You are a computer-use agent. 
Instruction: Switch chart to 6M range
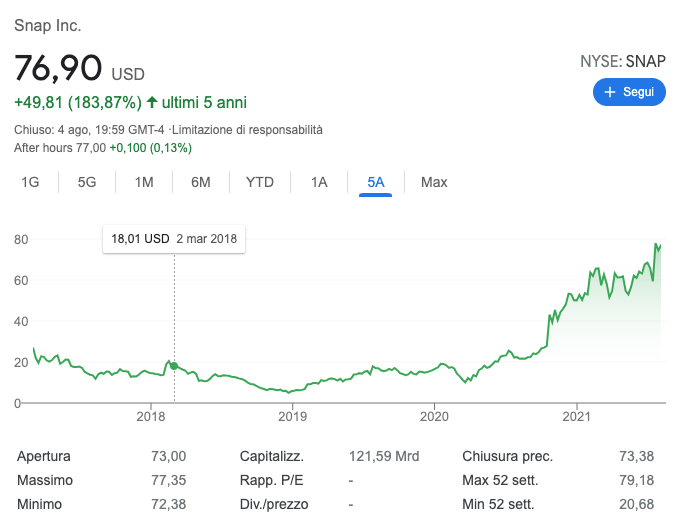pos(201,182)
